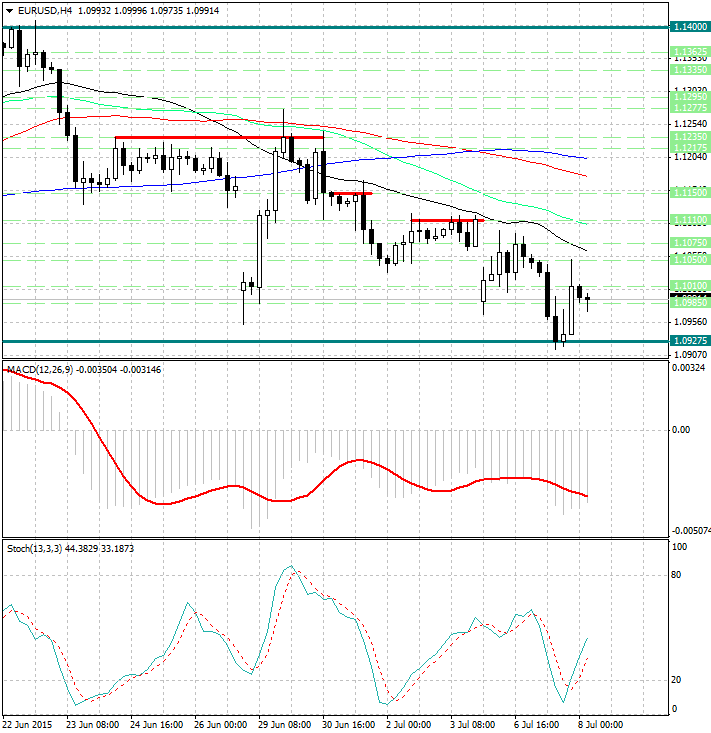Click the 1.11500 green level label
This screenshot has width=711, height=733.
[x=690, y=192]
